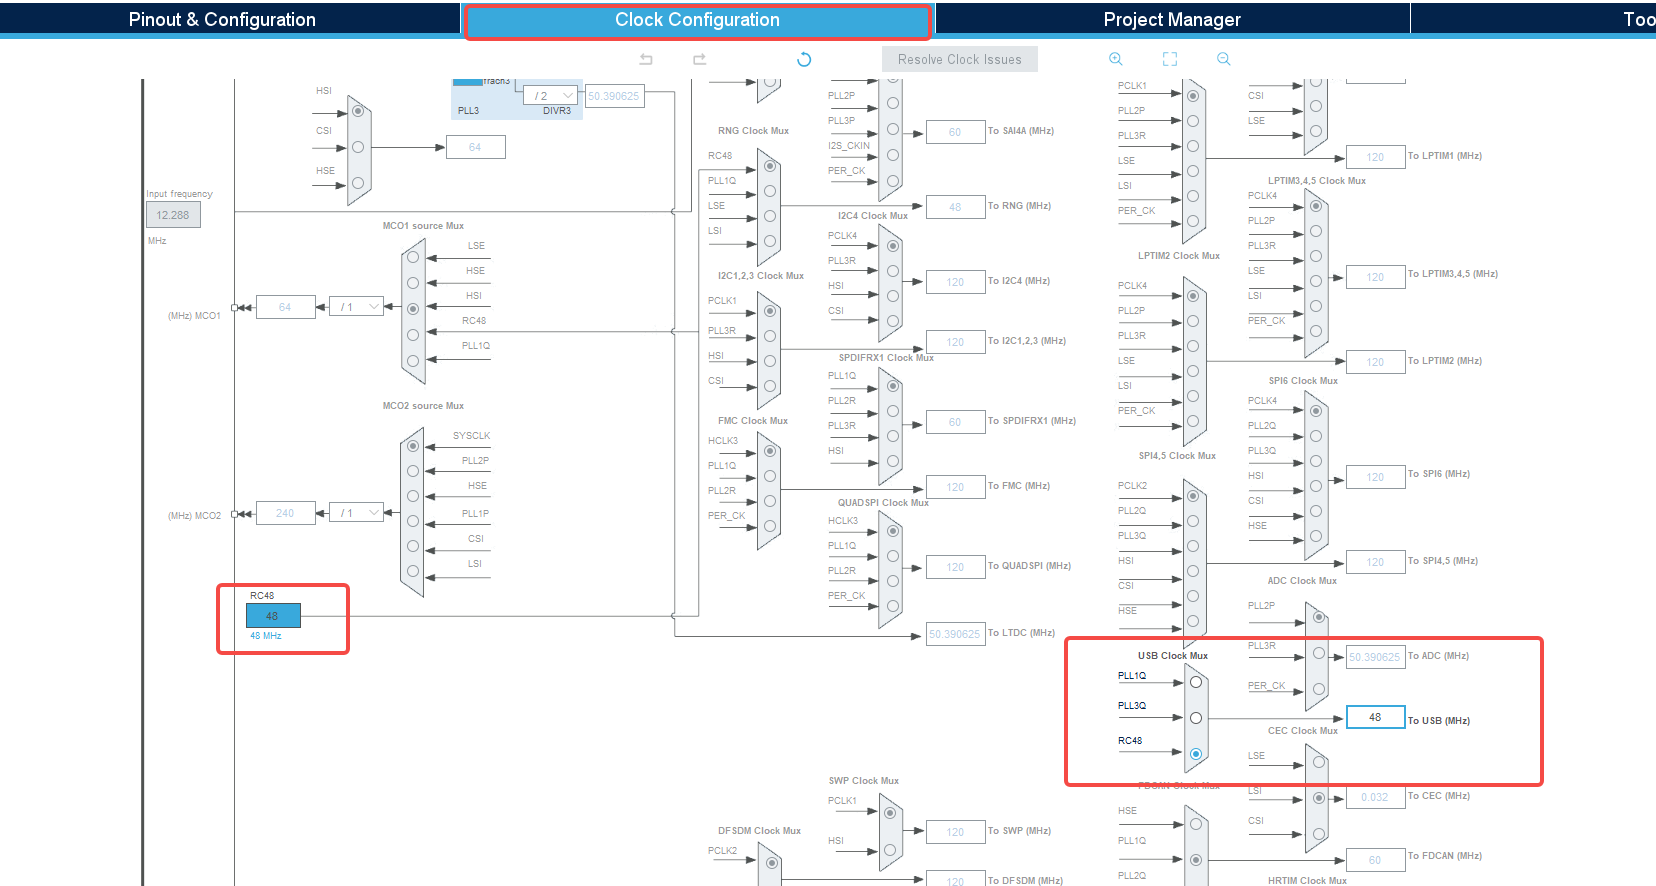Click the To FDCAN (MHz) value box

[1375, 860]
